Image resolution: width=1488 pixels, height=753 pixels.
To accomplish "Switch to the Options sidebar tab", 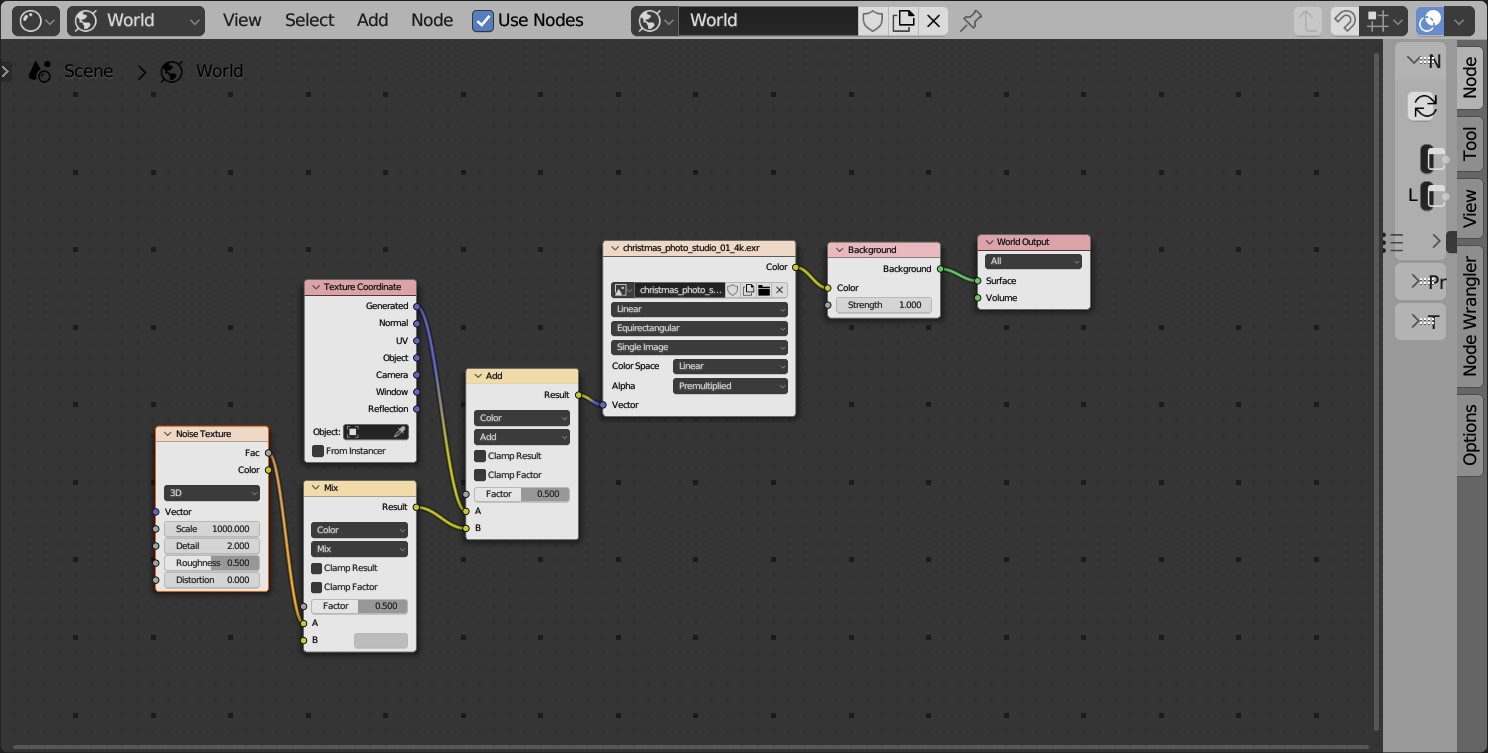I will coord(1469,434).
